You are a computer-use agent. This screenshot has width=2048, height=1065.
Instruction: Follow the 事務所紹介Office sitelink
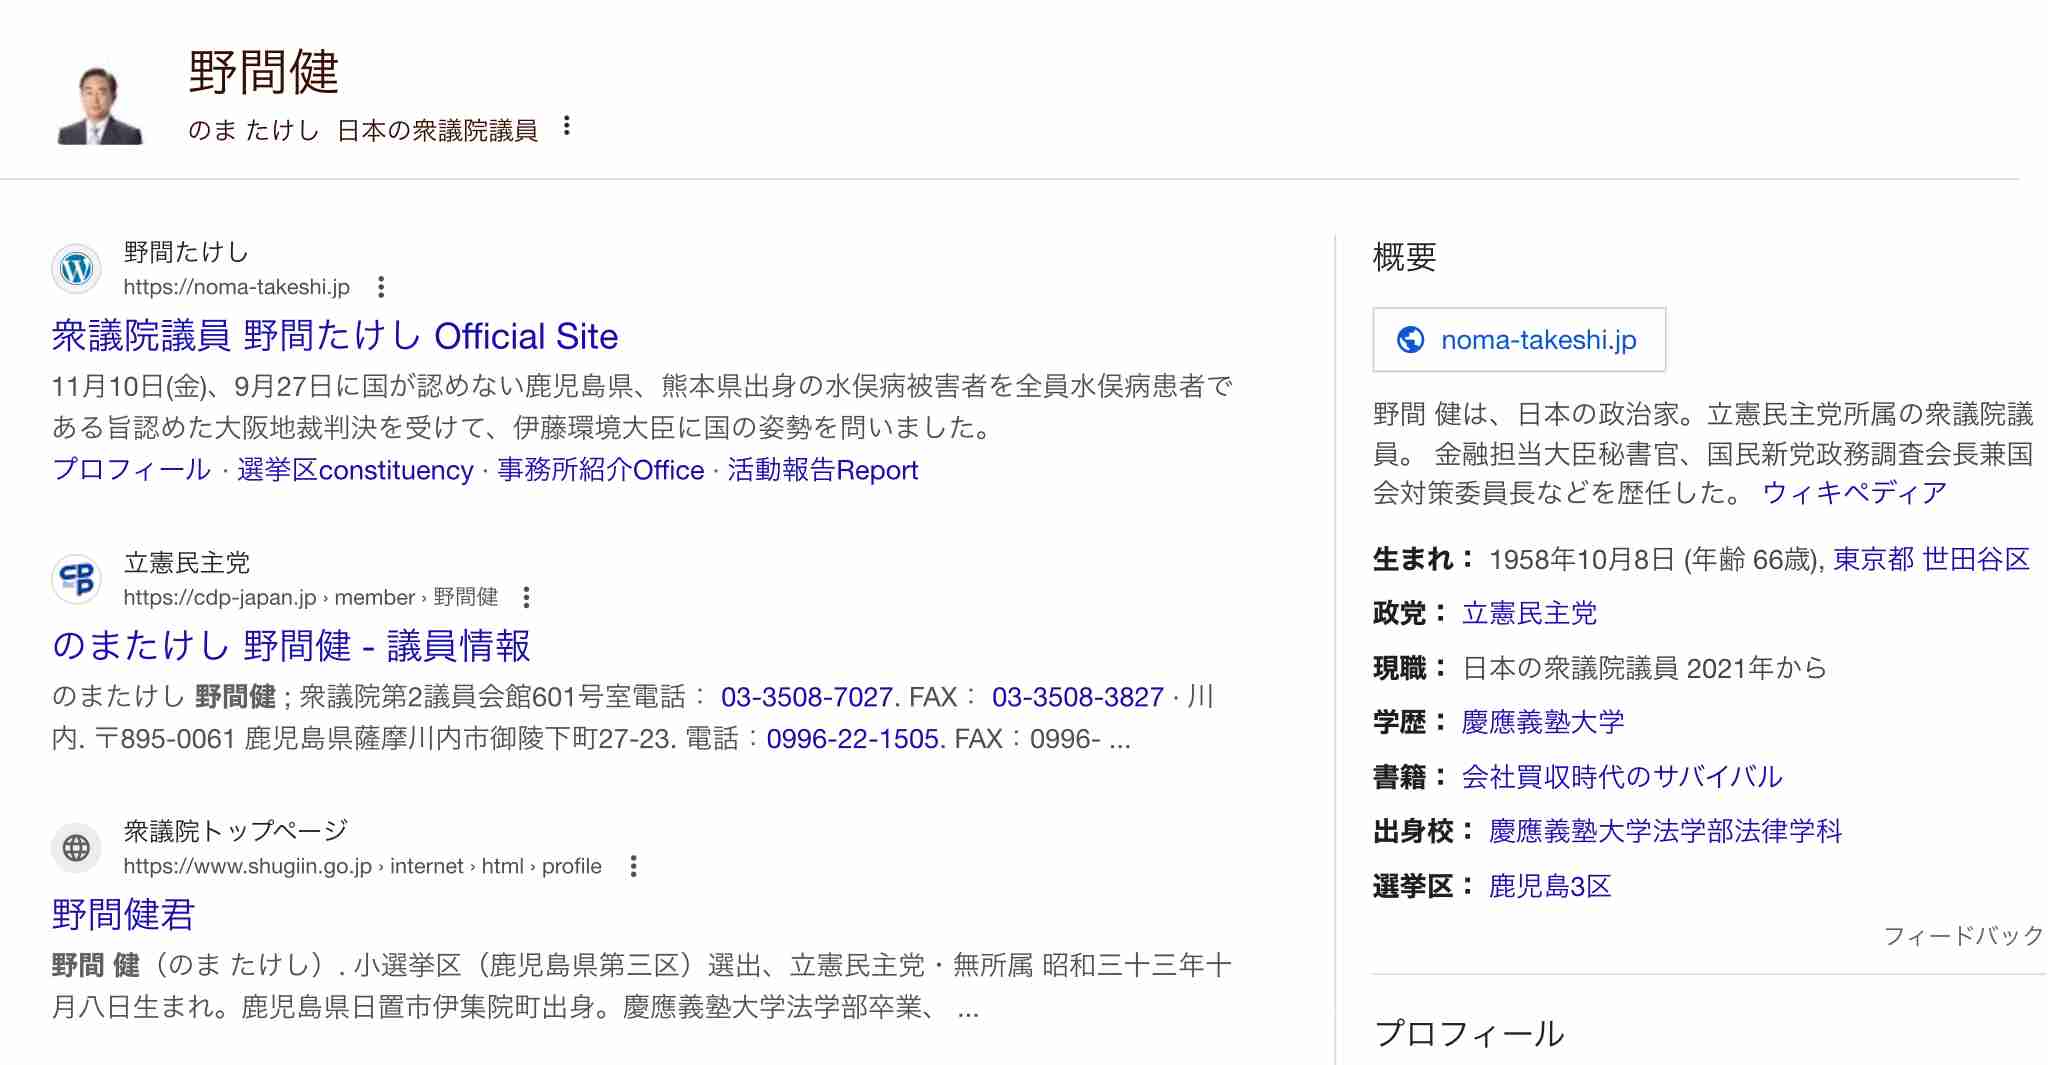coord(601,470)
